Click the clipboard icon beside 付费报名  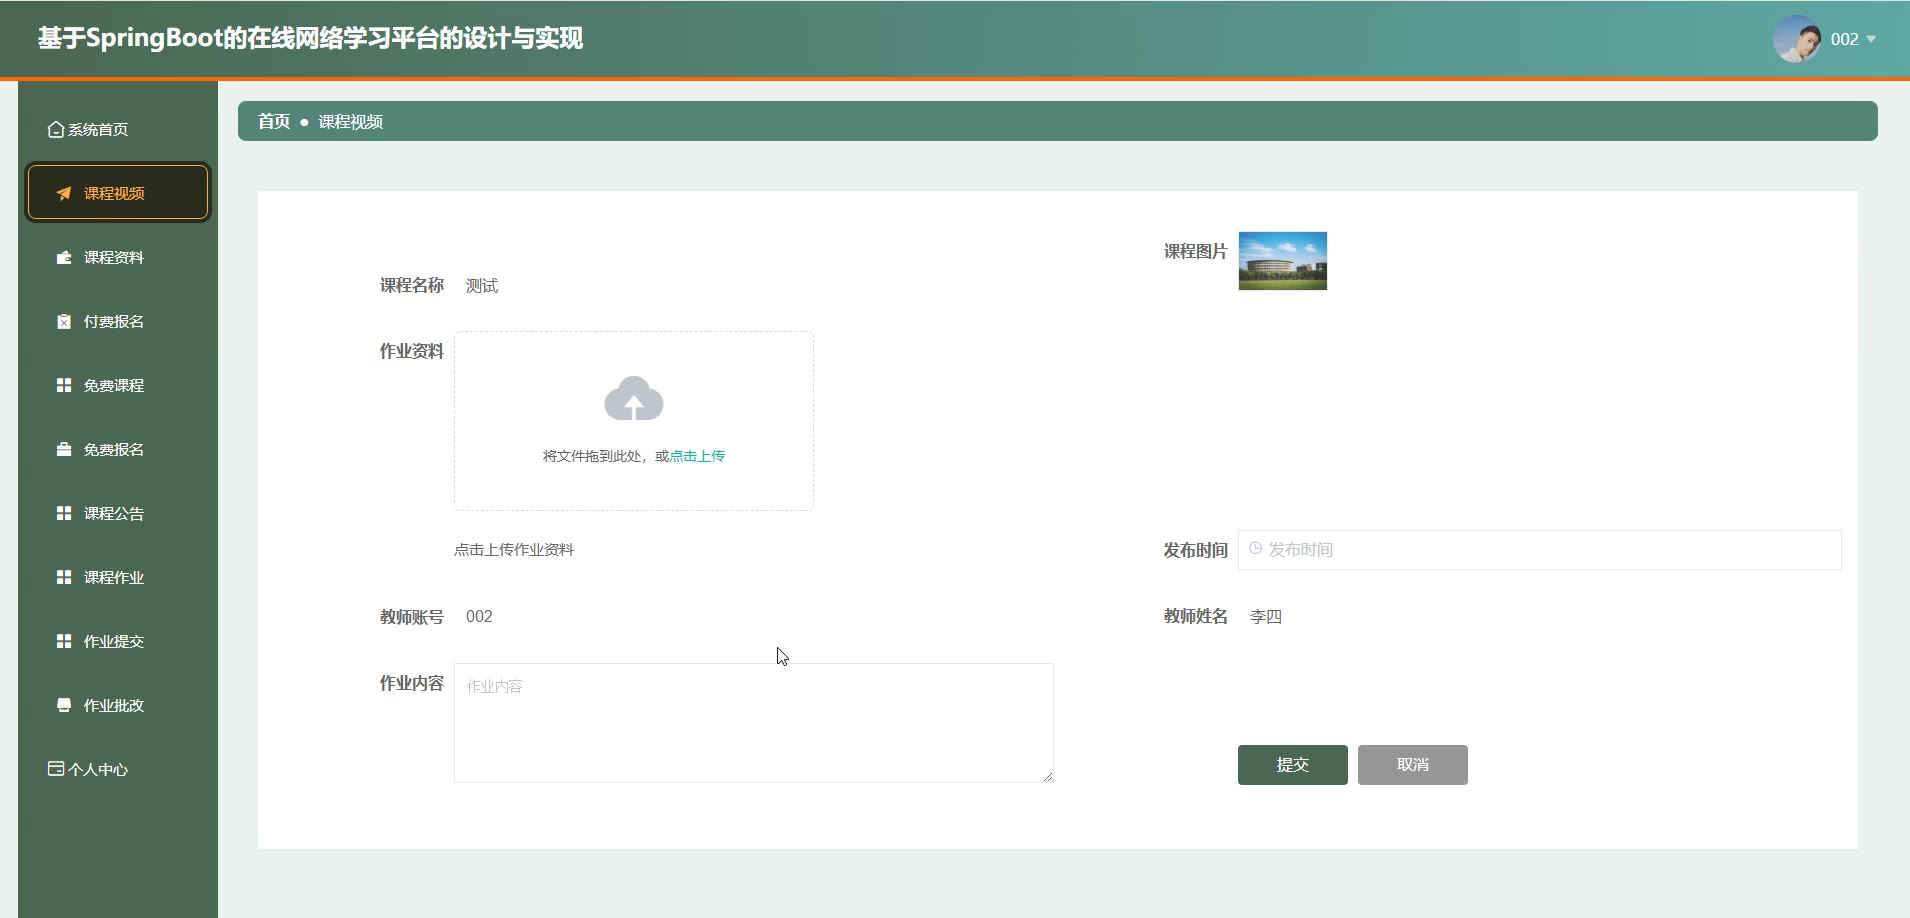[64, 322]
